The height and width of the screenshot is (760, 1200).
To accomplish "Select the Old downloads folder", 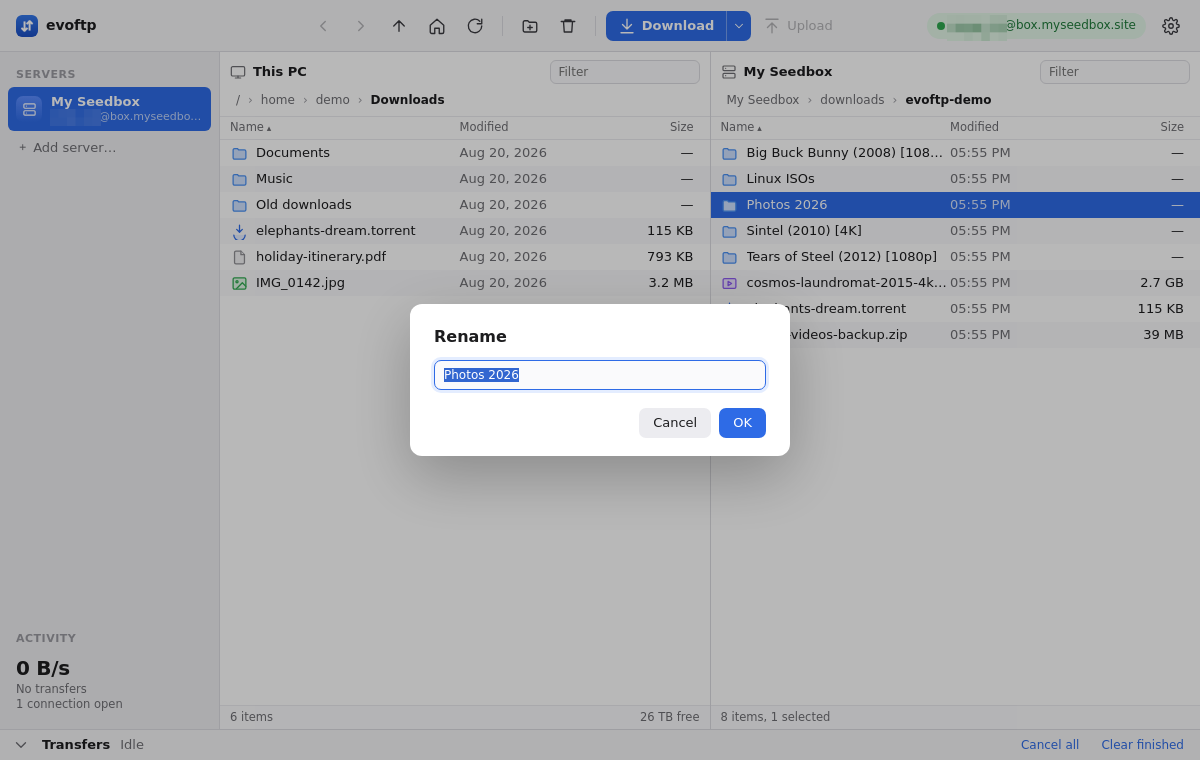I will [465, 205].
